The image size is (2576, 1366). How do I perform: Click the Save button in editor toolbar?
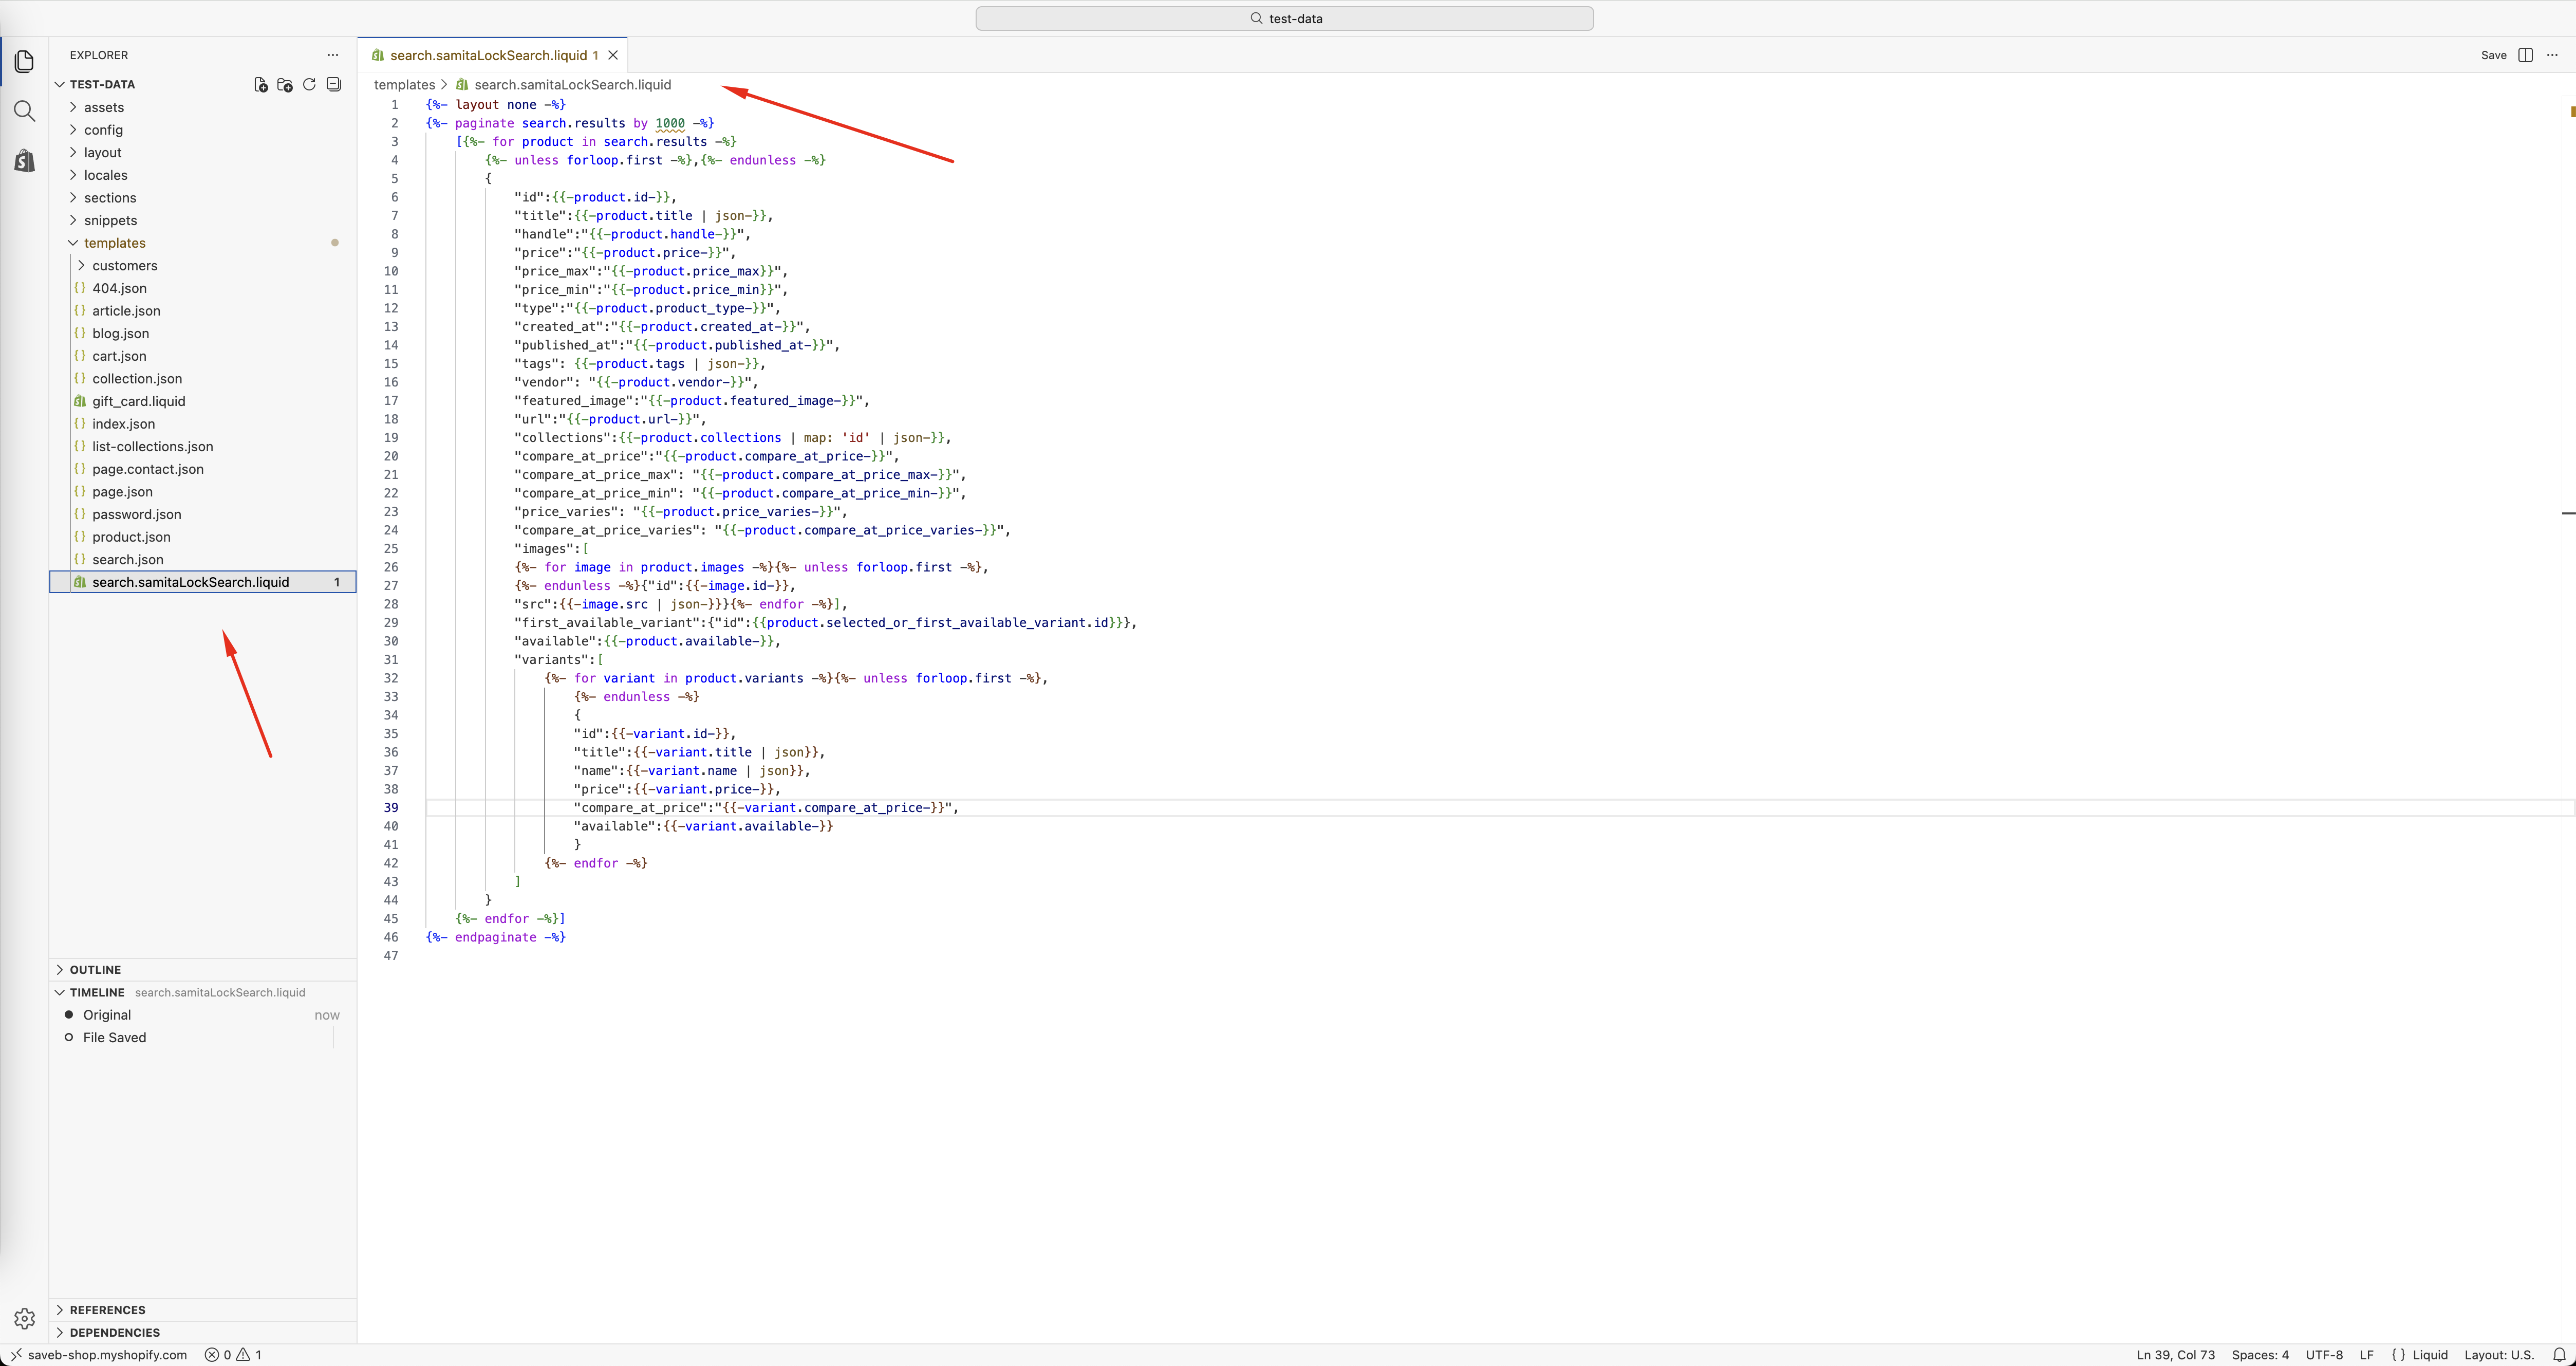click(2493, 55)
